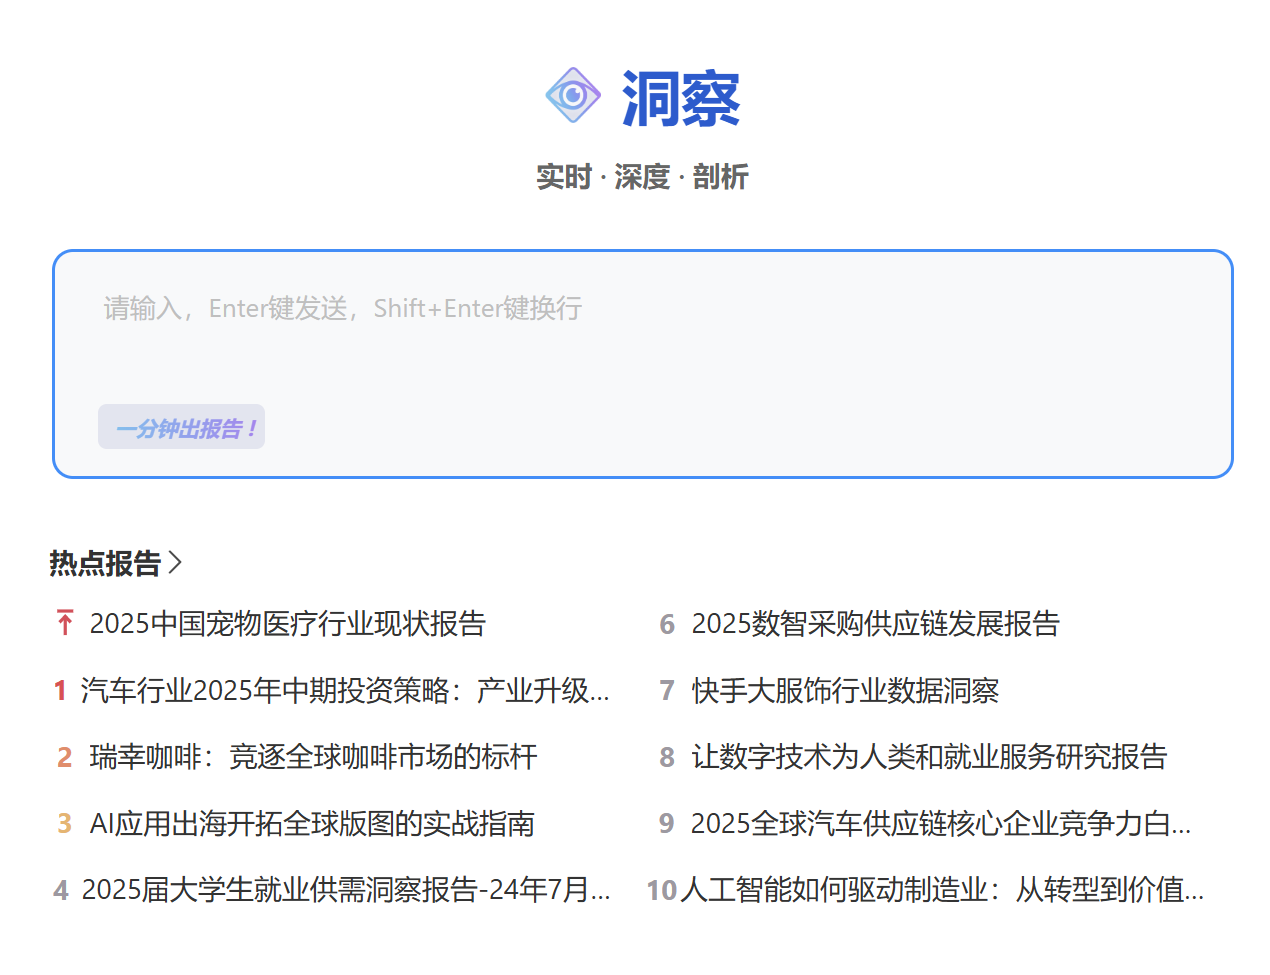Select AI应用出海开拓全球版图的实战指南
Viewport: 1270px width, 975px height.
tap(312, 824)
